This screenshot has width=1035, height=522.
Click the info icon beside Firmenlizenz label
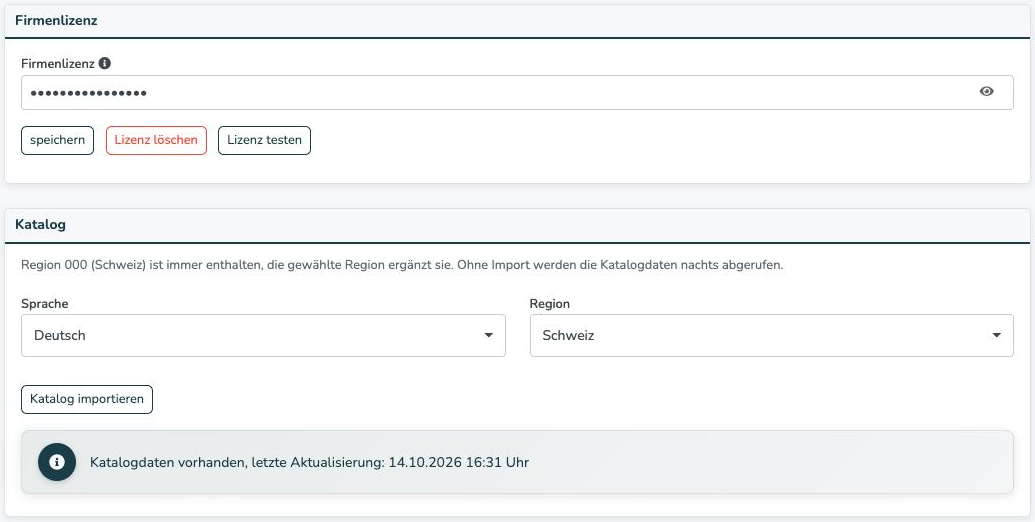click(104, 63)
